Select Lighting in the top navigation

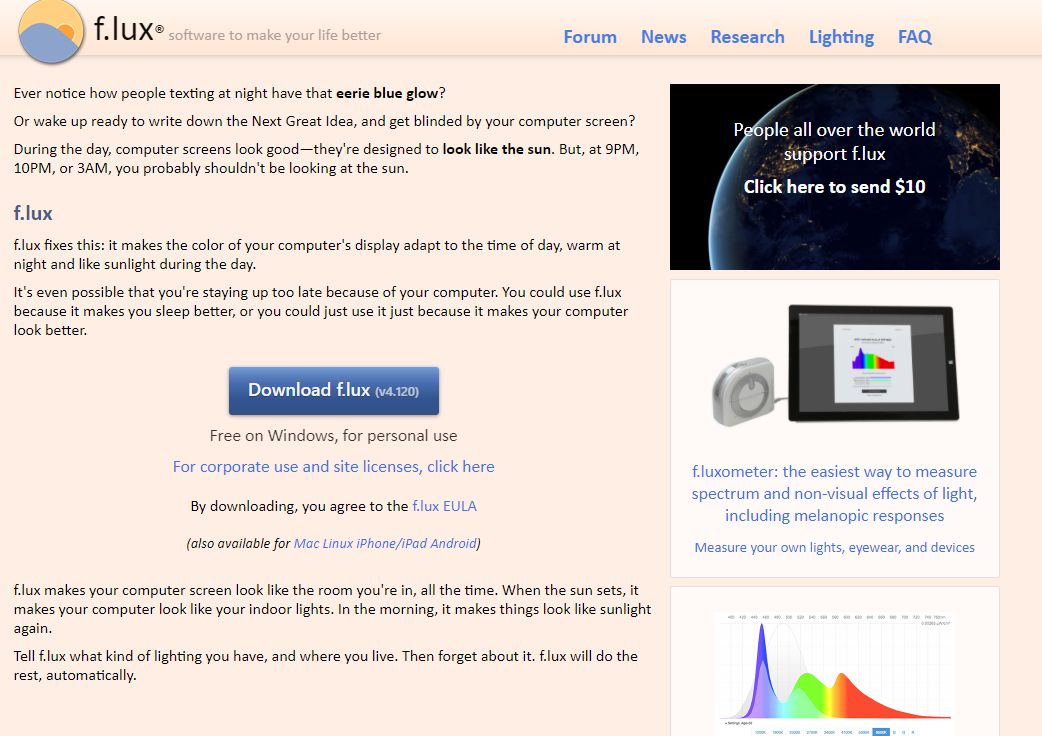click(x=841, y=37)
